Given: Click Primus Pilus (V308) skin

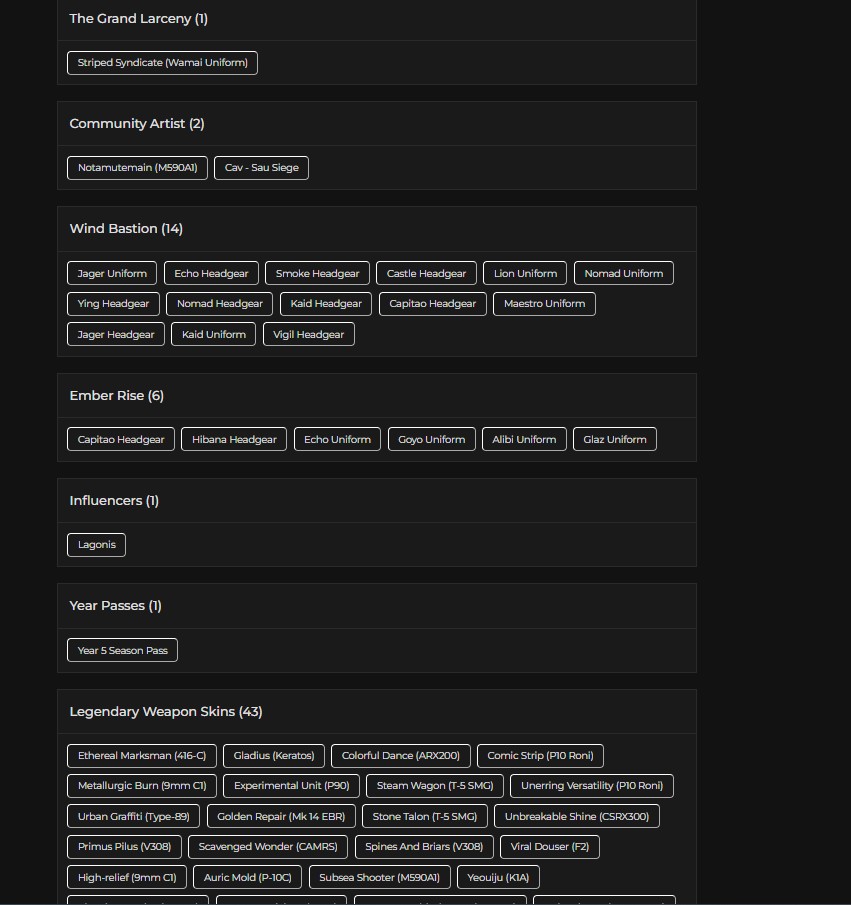Looking at the screenshot, I should click(124, 847).
